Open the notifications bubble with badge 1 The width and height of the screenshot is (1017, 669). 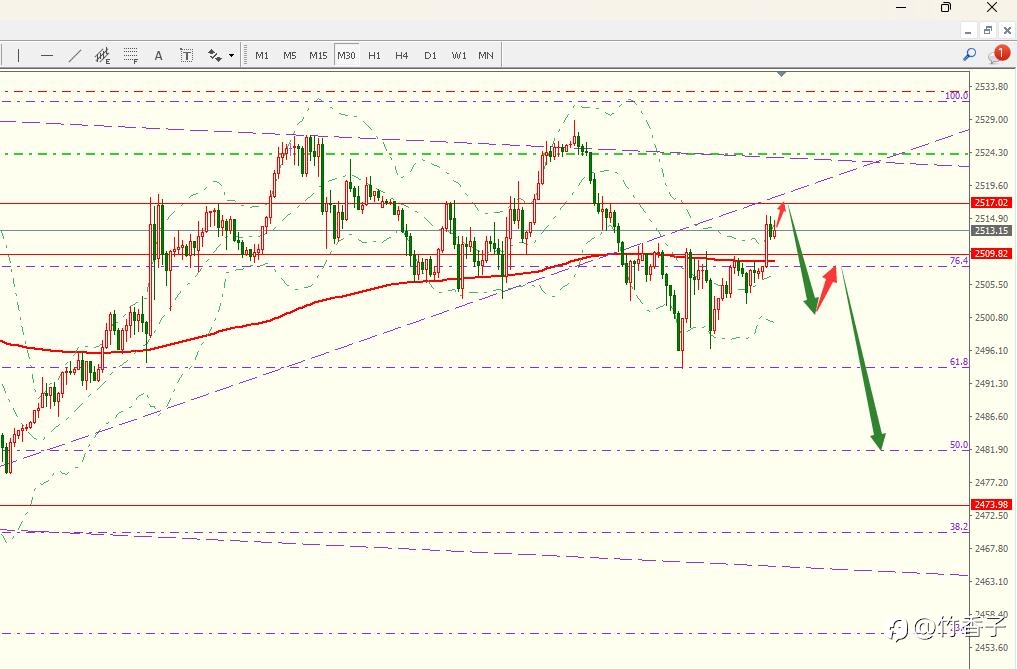click(999, 54)
